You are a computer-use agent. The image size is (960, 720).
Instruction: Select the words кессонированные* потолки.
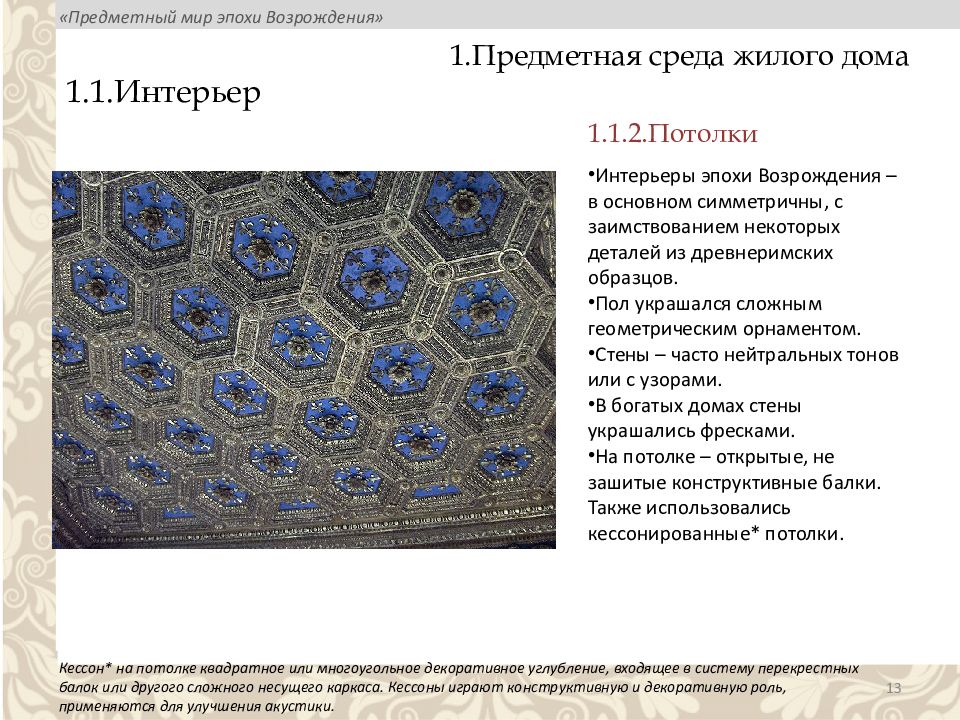tap(716, 533)
